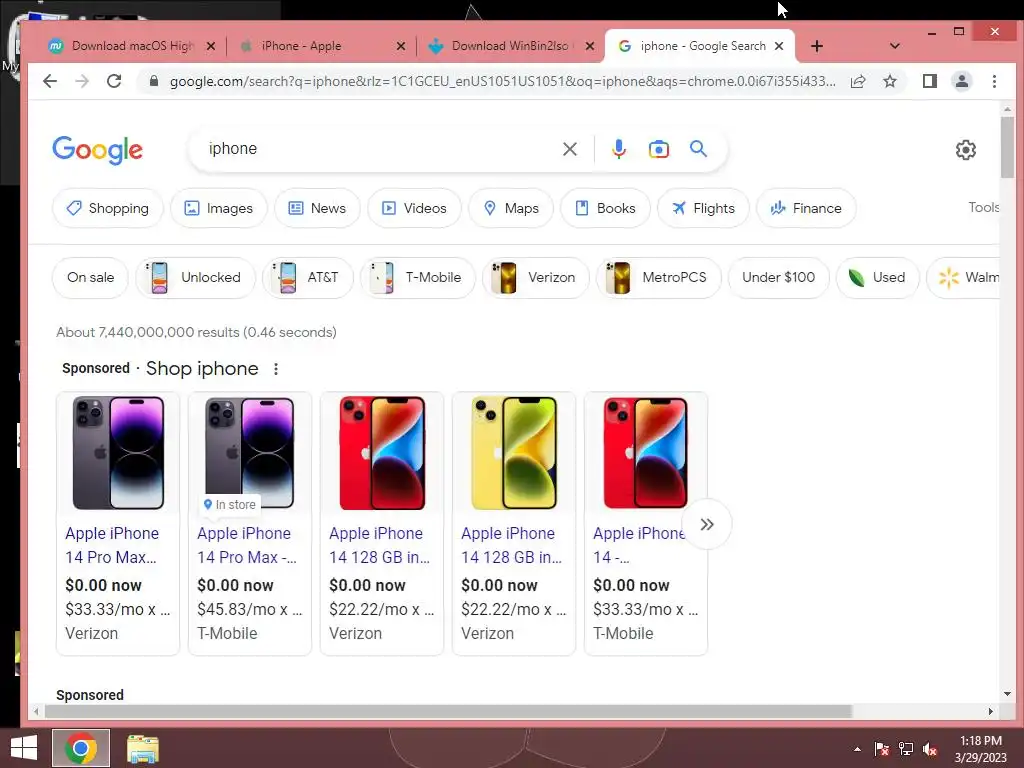Open red Apple iPhone 14 T-Mobile listing
This screenshot has height=768, width=1024.
coord(646,524)
